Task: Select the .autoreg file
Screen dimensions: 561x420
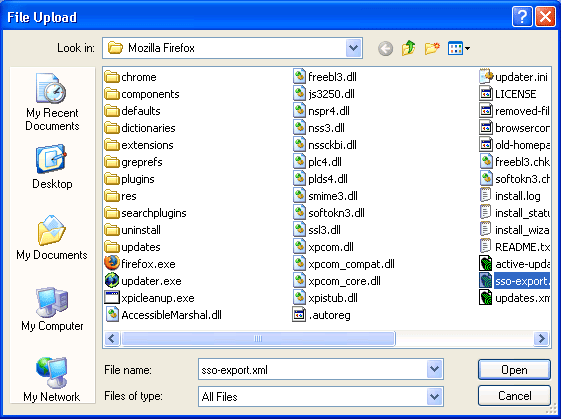Action: pos(321,315)
